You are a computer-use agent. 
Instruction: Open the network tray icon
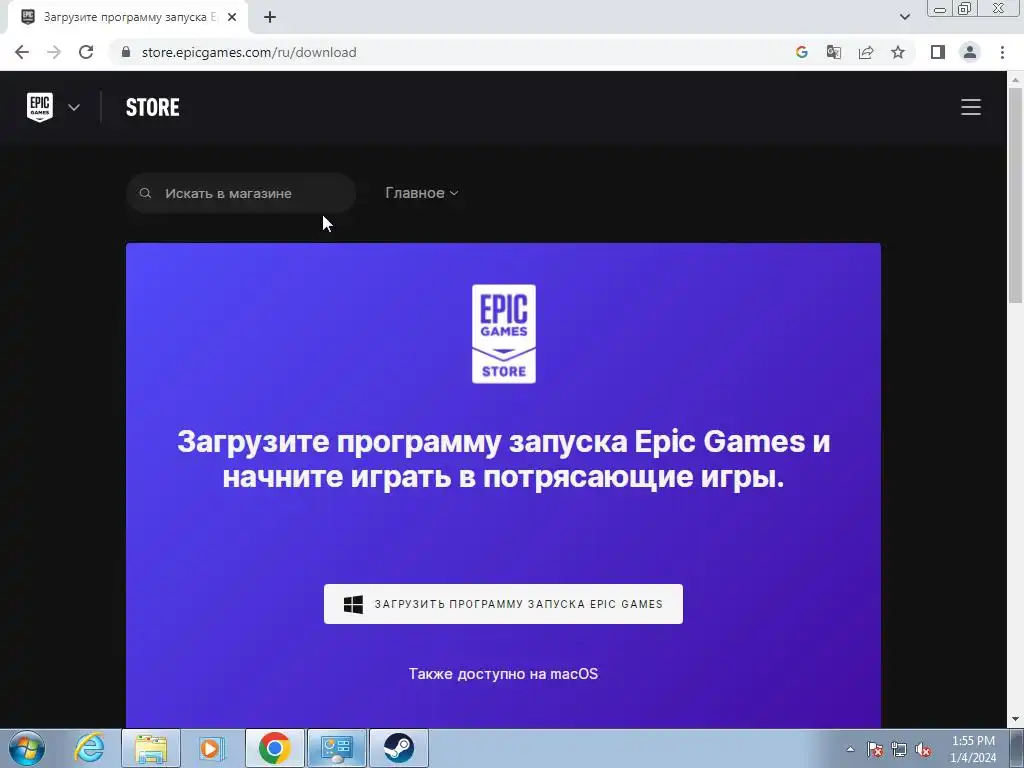[x=899, y=749]
